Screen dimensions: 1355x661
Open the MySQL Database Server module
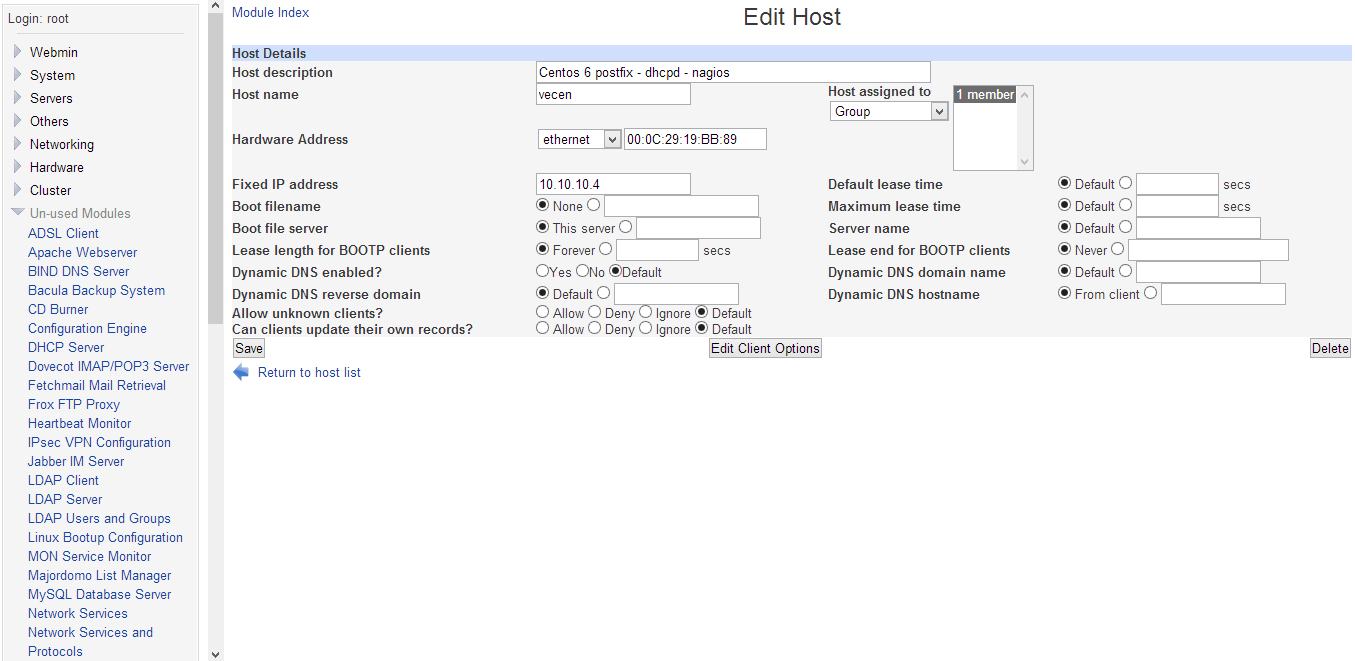point(99,594)
